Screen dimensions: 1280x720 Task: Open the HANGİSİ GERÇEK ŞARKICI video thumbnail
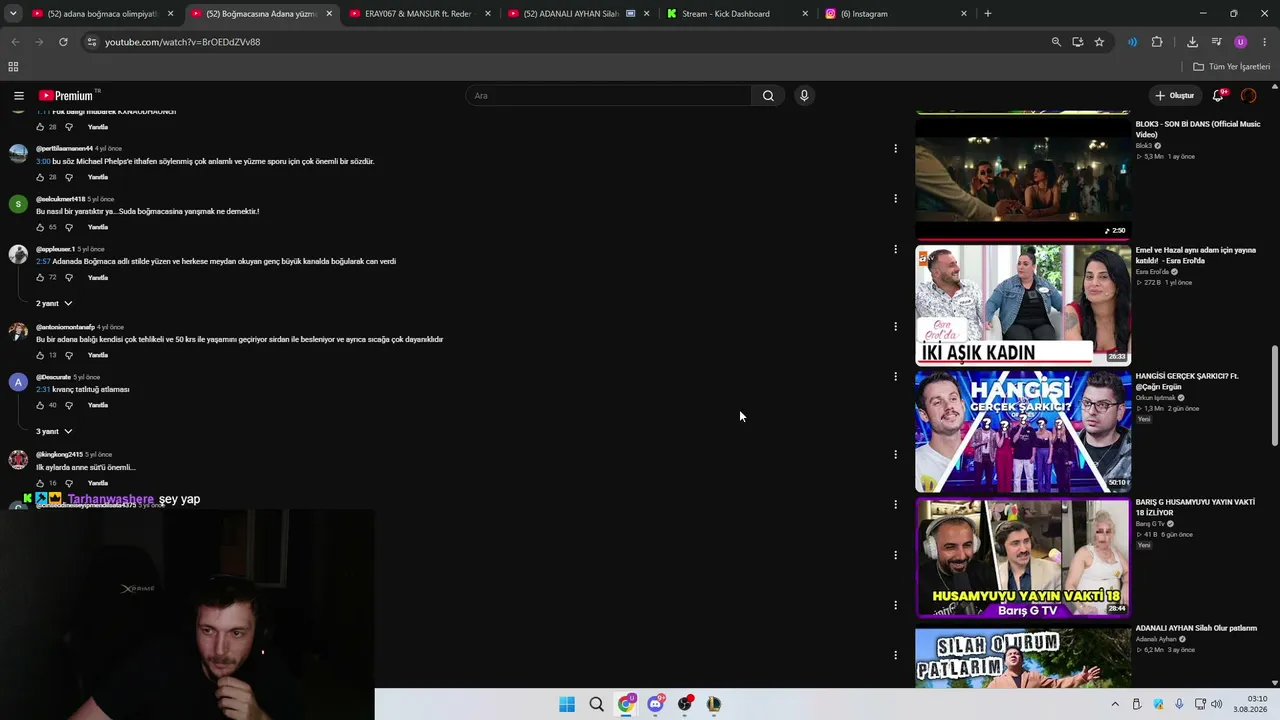coord(1023,431)
